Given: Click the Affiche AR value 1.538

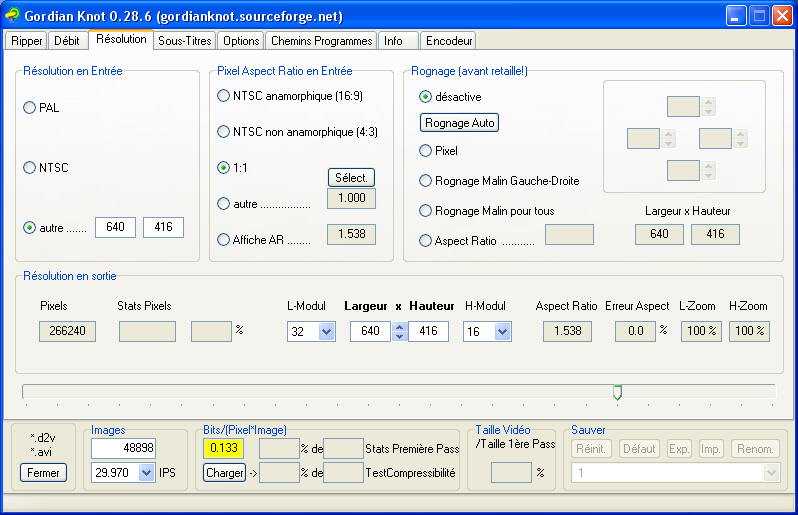Looking at the screenshot, I should tap(352, 234).
